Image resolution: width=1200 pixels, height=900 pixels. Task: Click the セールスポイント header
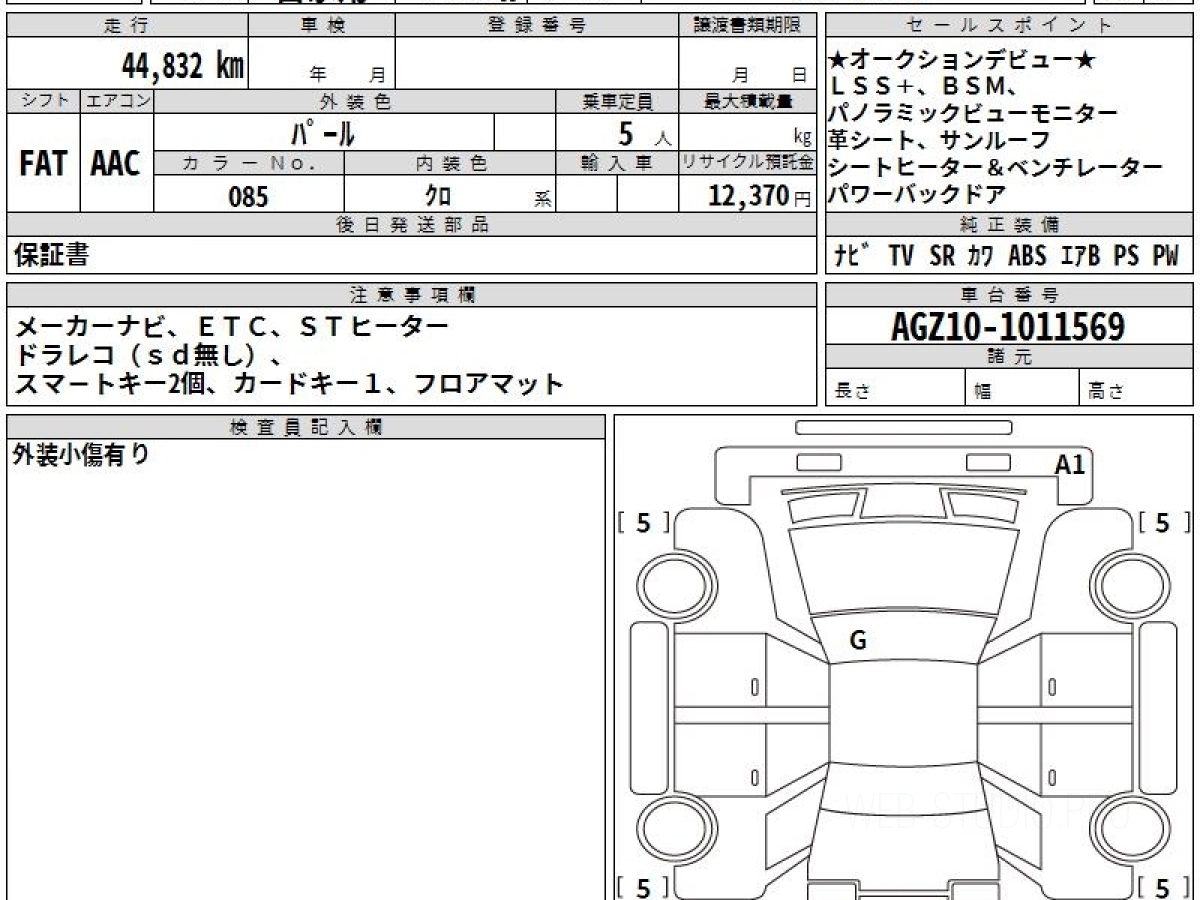tap(1010, 26)
